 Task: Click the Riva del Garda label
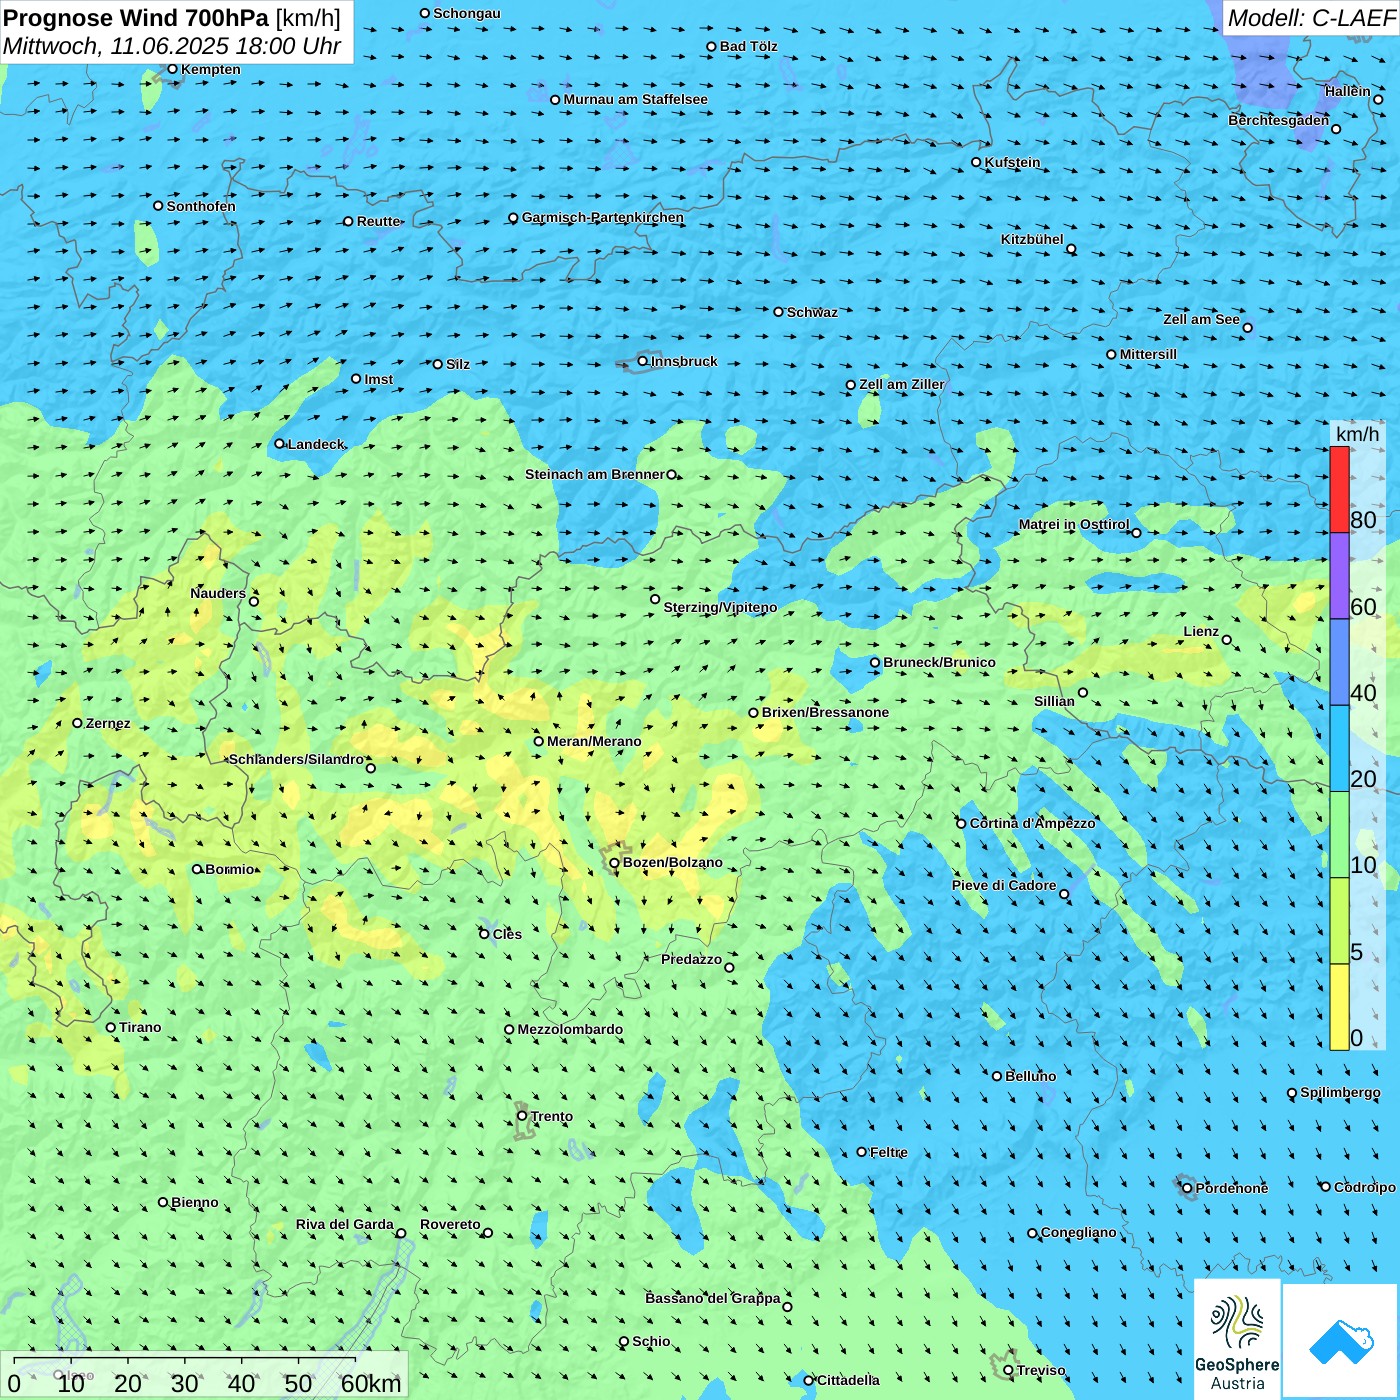tap(345, 1224)
